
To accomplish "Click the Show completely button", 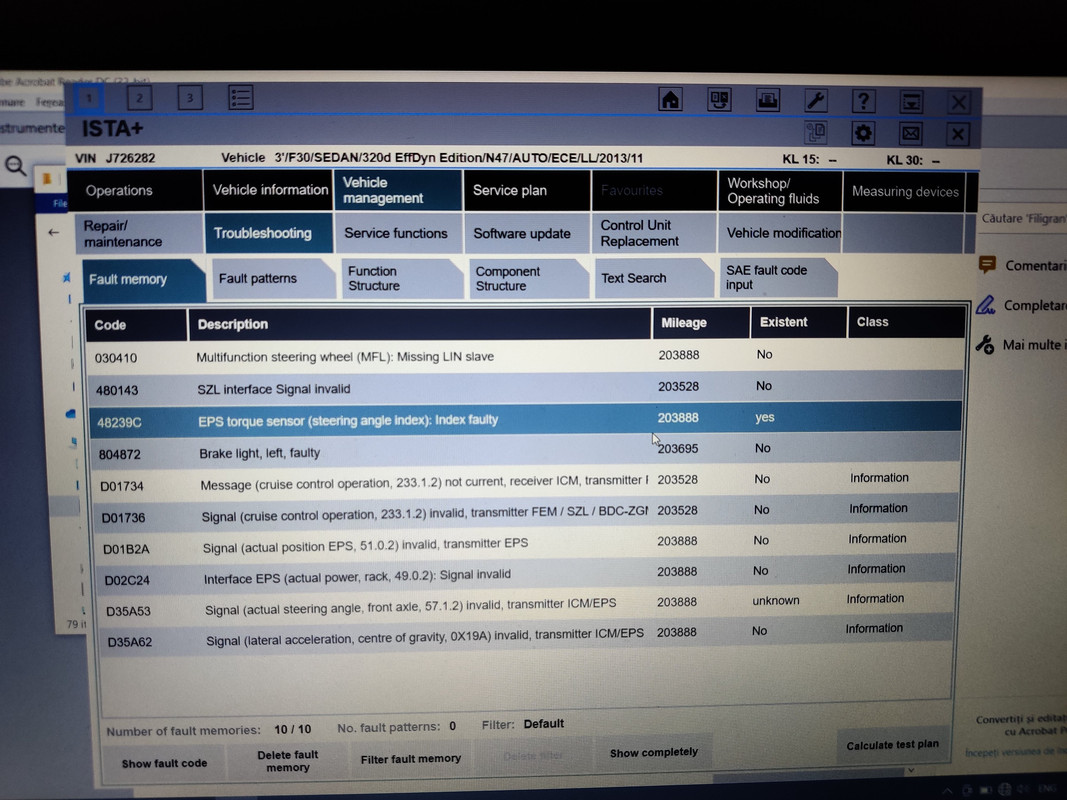I will tap(654, 752).
